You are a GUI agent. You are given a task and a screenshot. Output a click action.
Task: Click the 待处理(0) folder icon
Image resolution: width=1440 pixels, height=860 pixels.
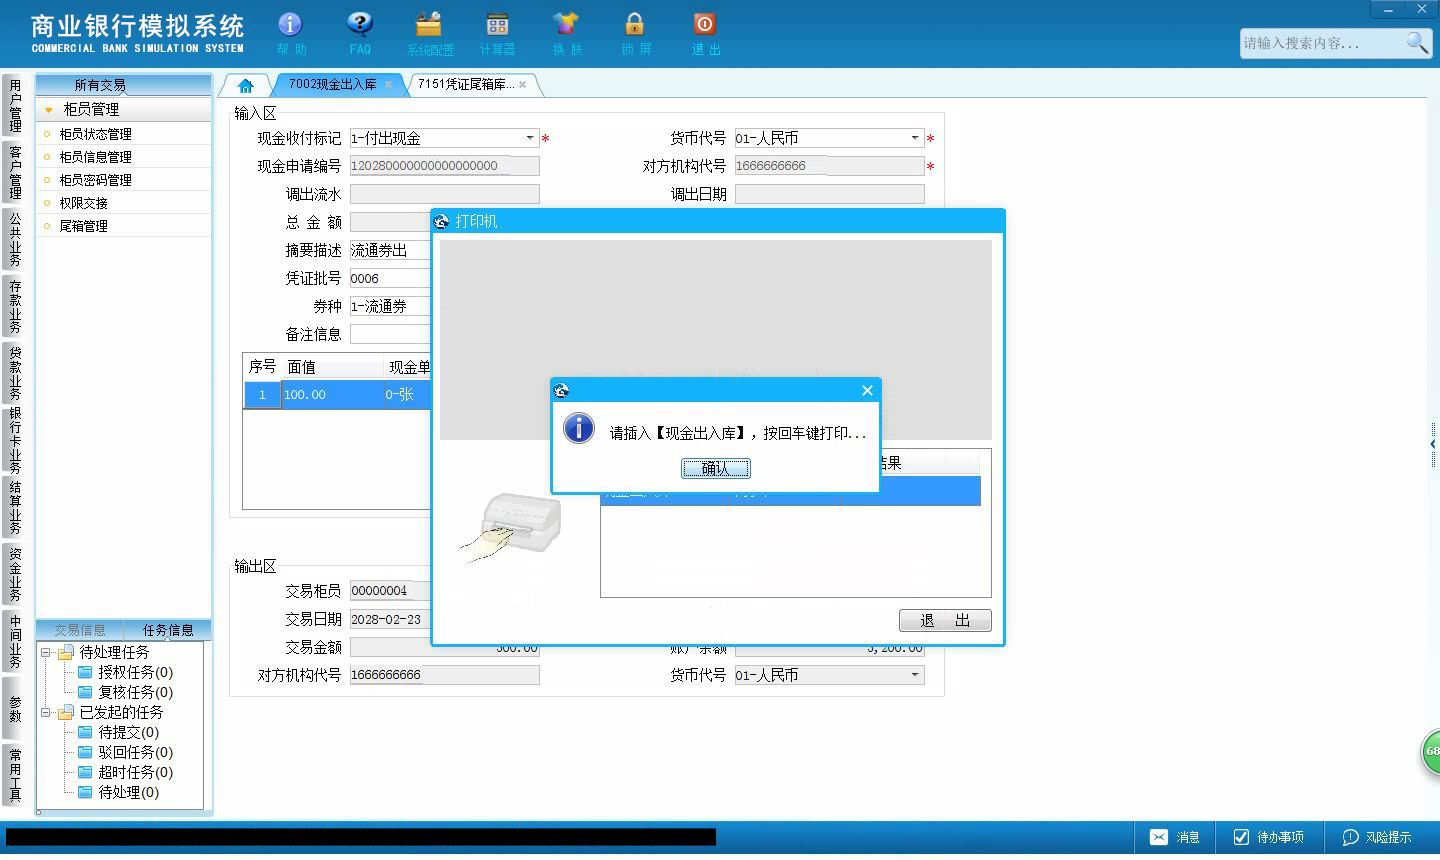click(x=86, y=792)
